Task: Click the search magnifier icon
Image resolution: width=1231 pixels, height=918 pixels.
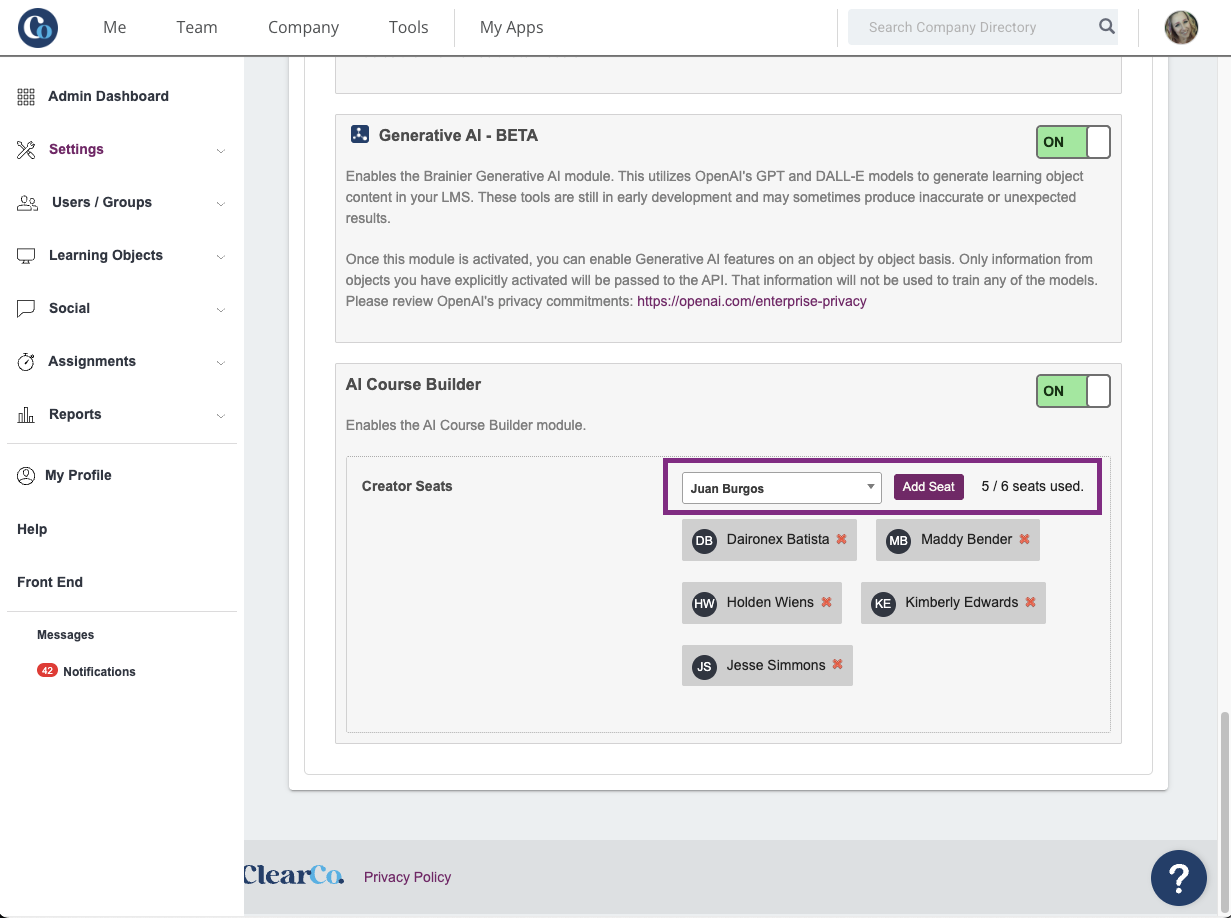Action: [1107, 27]
